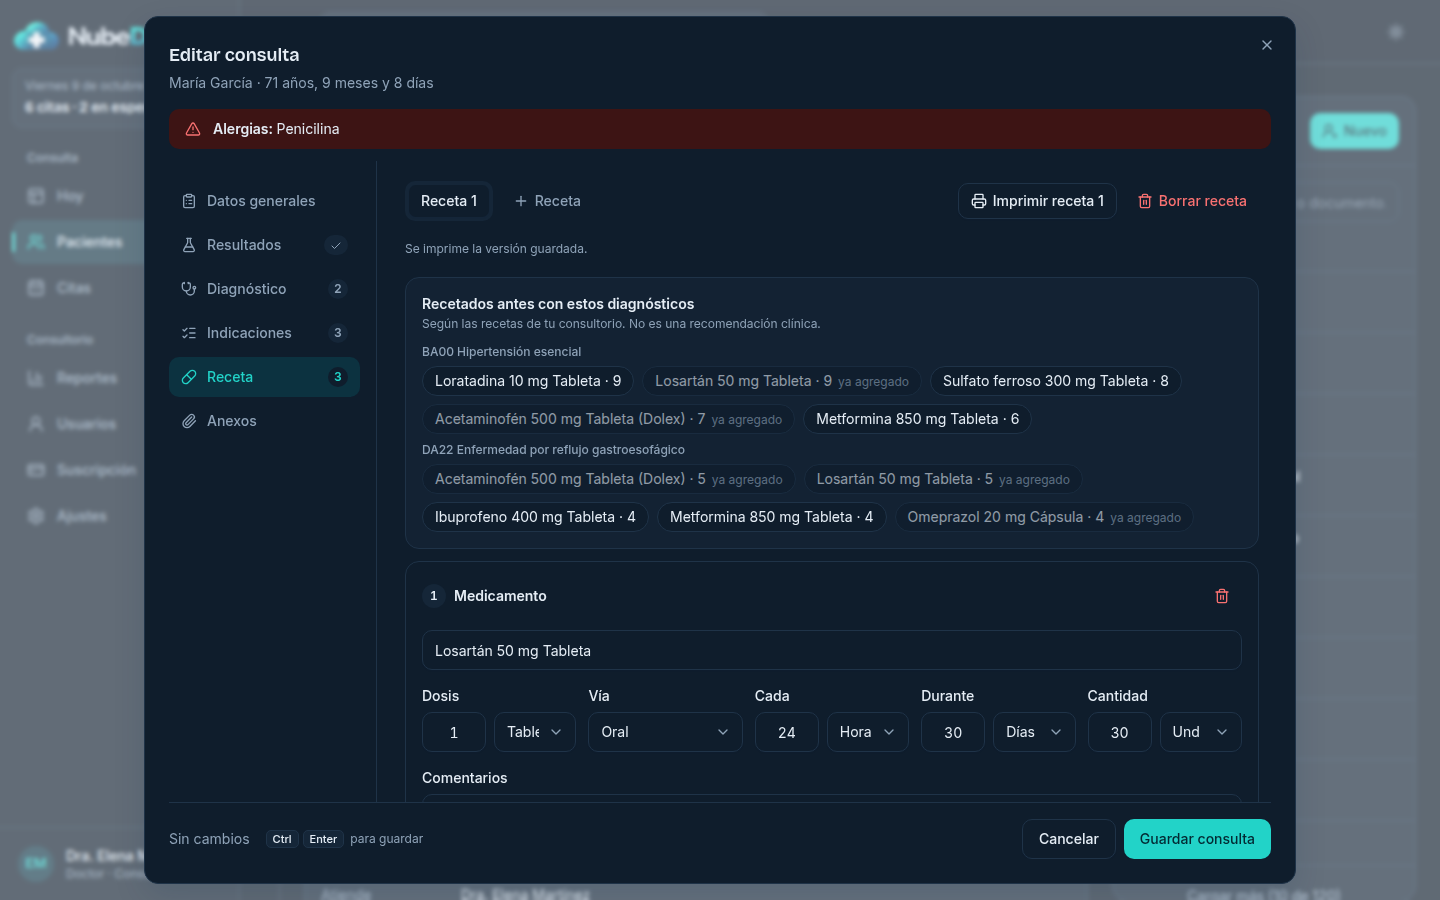Open the Anexos section
The image size is (1440, 900).
pyautogui.click(x=264, y=421)
